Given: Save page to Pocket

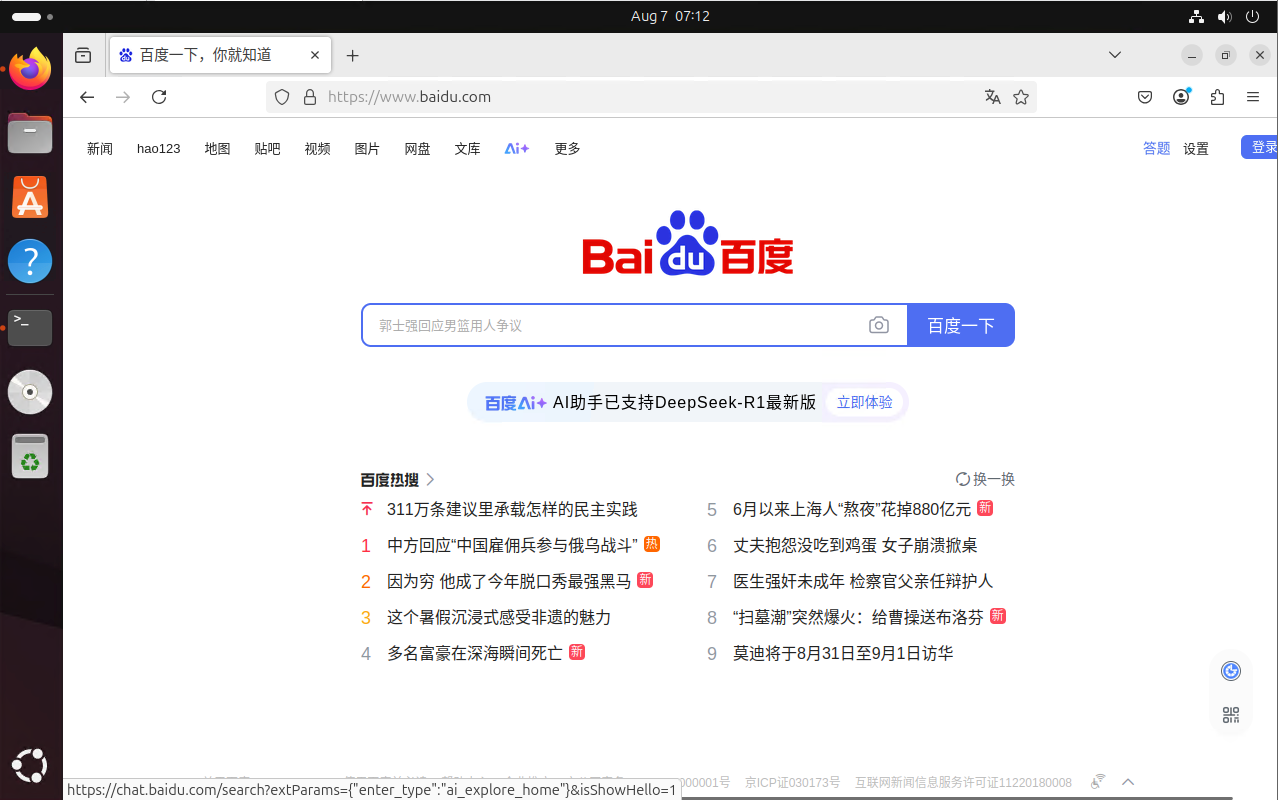Looking at the screenshot, I should (1146, 97).
